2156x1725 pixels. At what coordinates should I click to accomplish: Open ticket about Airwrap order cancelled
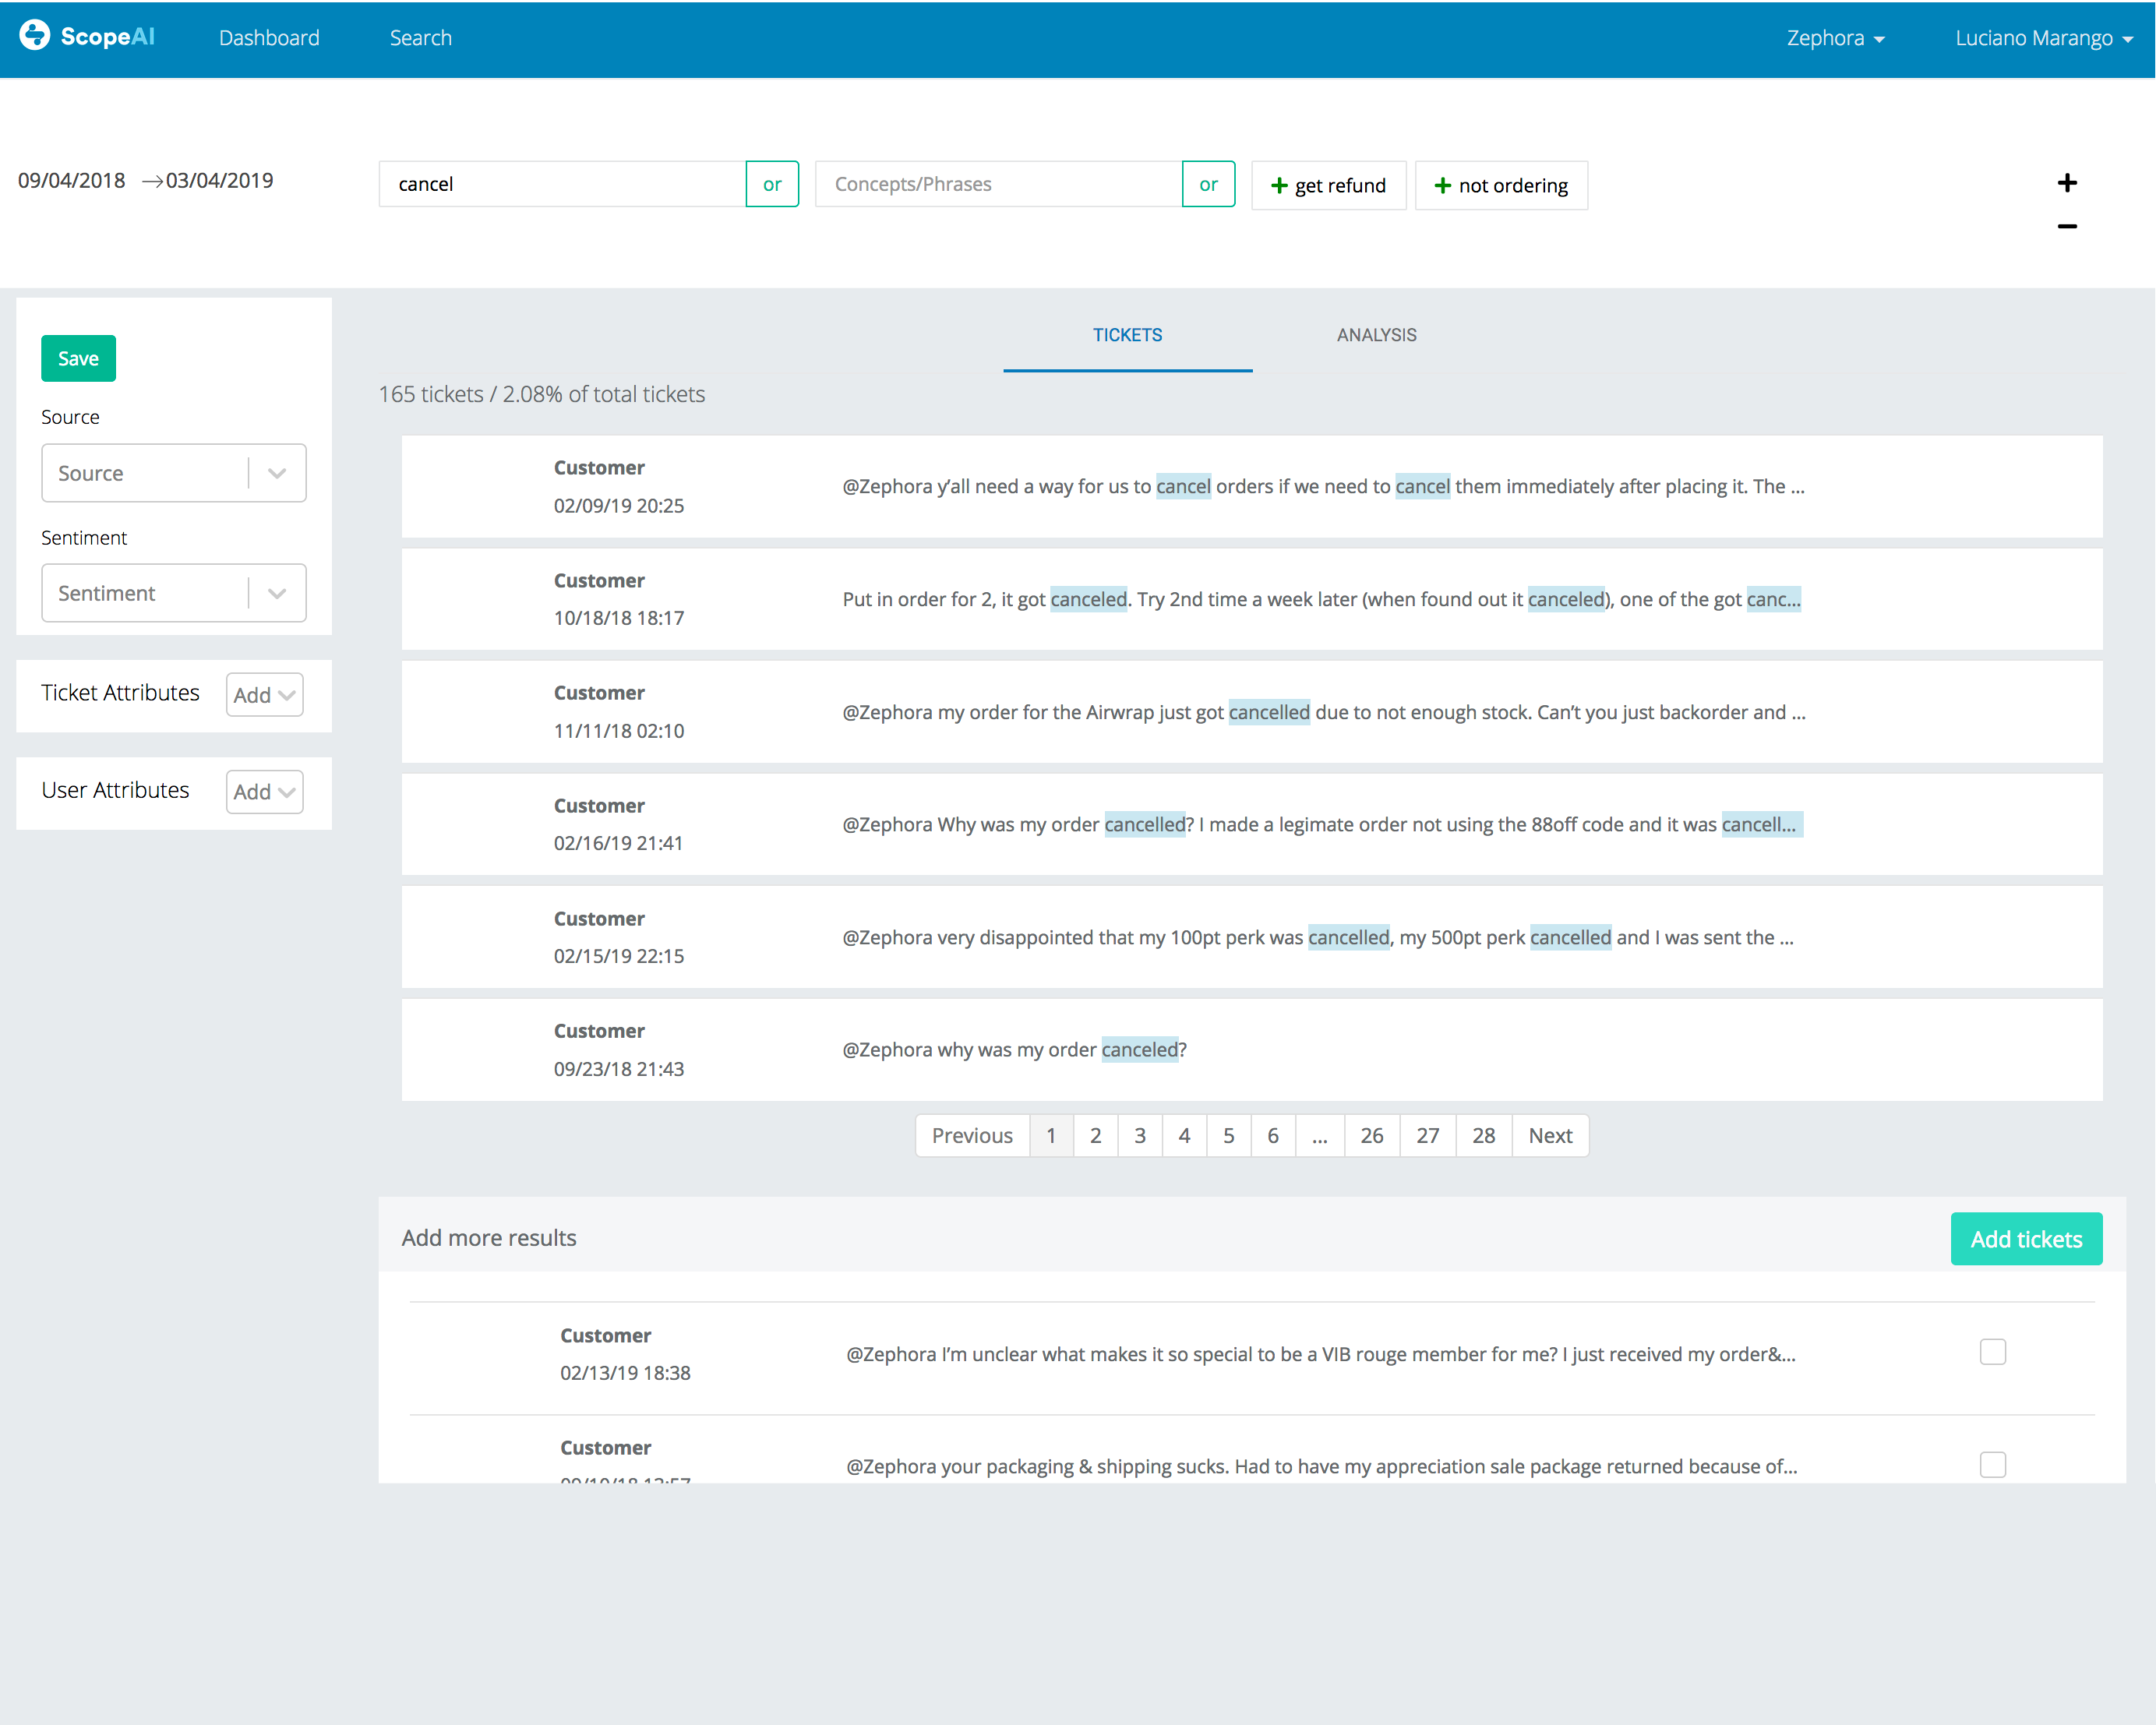point(1252,712)
